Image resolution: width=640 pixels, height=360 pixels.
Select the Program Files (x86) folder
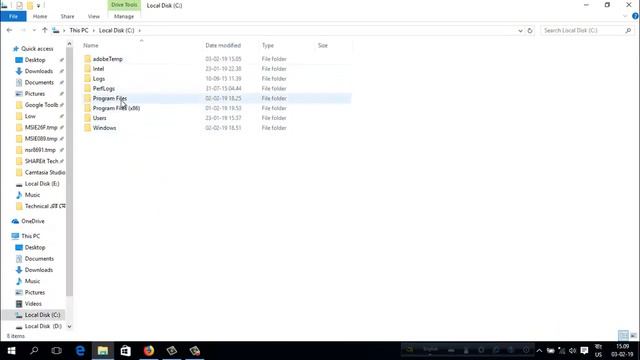(116, 108)
